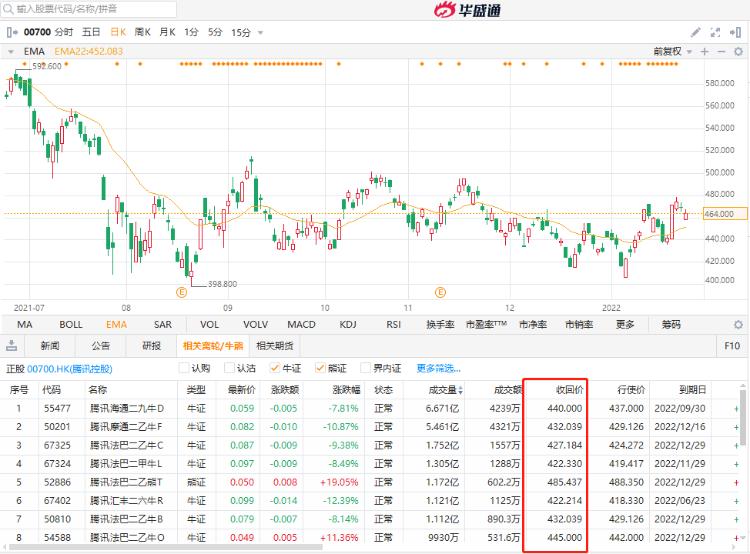Click the left sidebar toggle icon beside 00700

coord(11,32)
